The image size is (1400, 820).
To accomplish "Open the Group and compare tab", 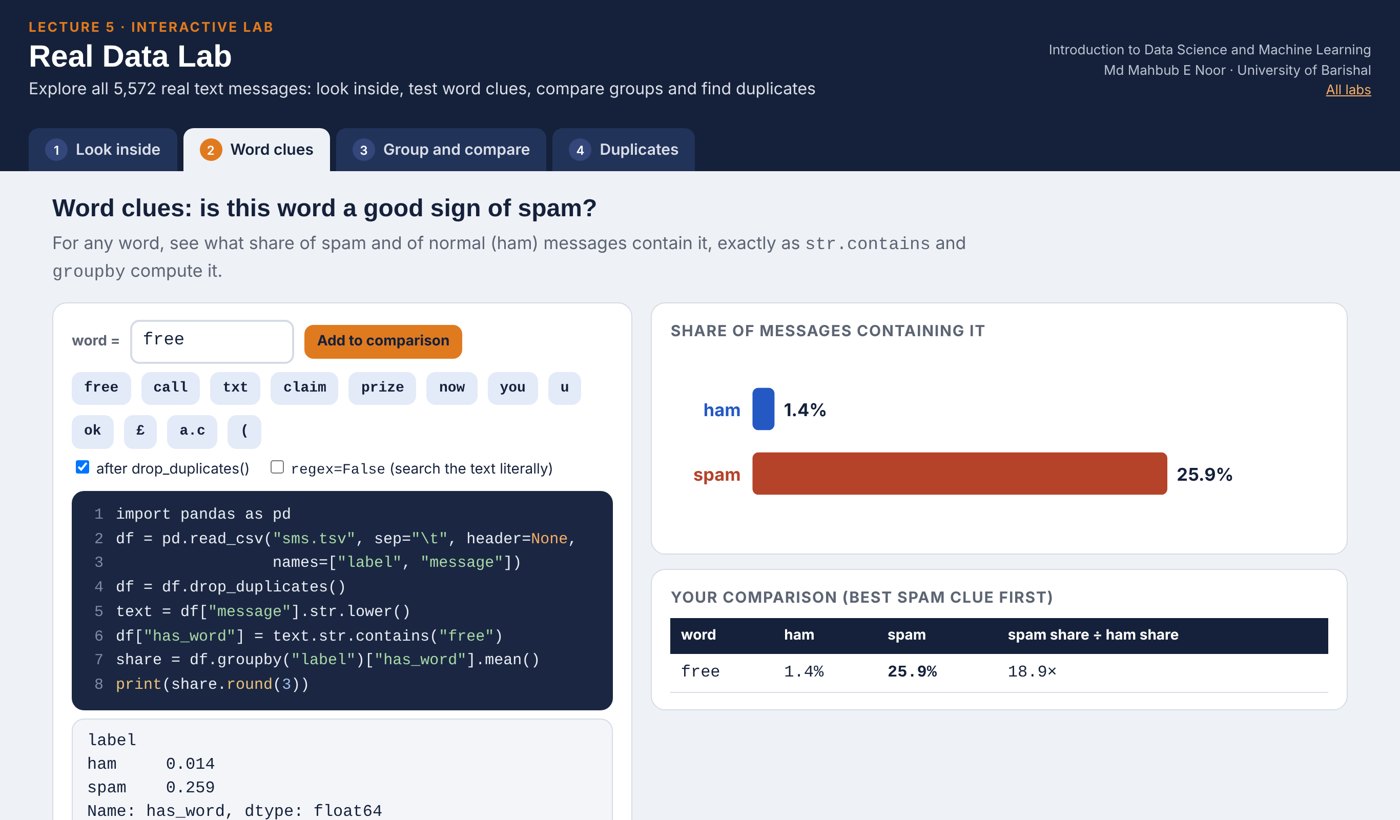I will [441, 150].
